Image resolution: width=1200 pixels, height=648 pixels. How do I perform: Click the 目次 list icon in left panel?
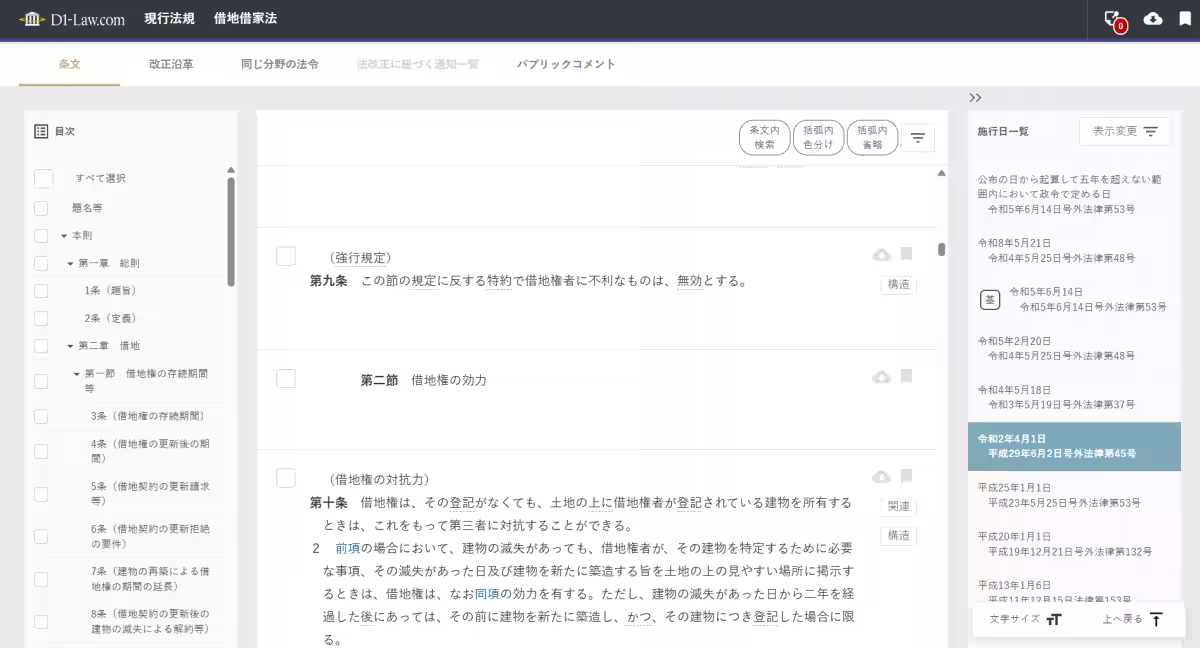point(39,130)
